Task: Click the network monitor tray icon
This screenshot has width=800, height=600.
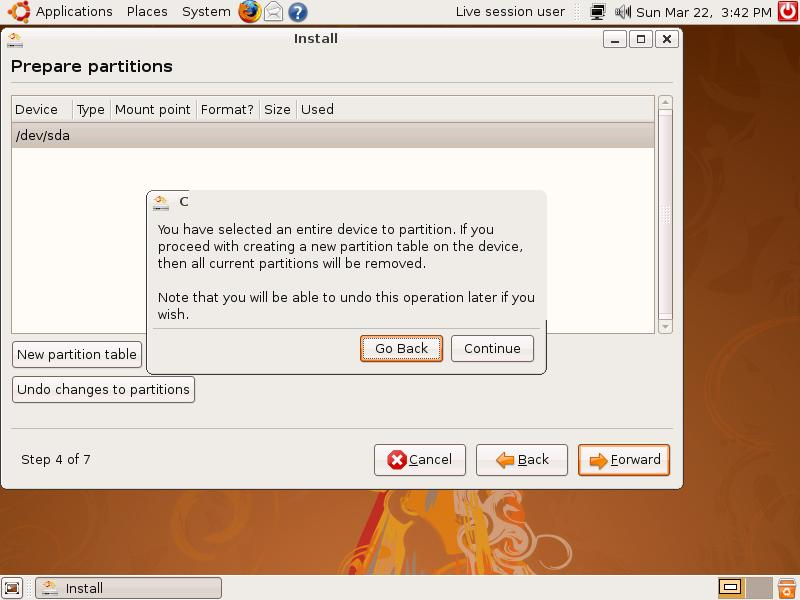Action: (x=597, y=12)
